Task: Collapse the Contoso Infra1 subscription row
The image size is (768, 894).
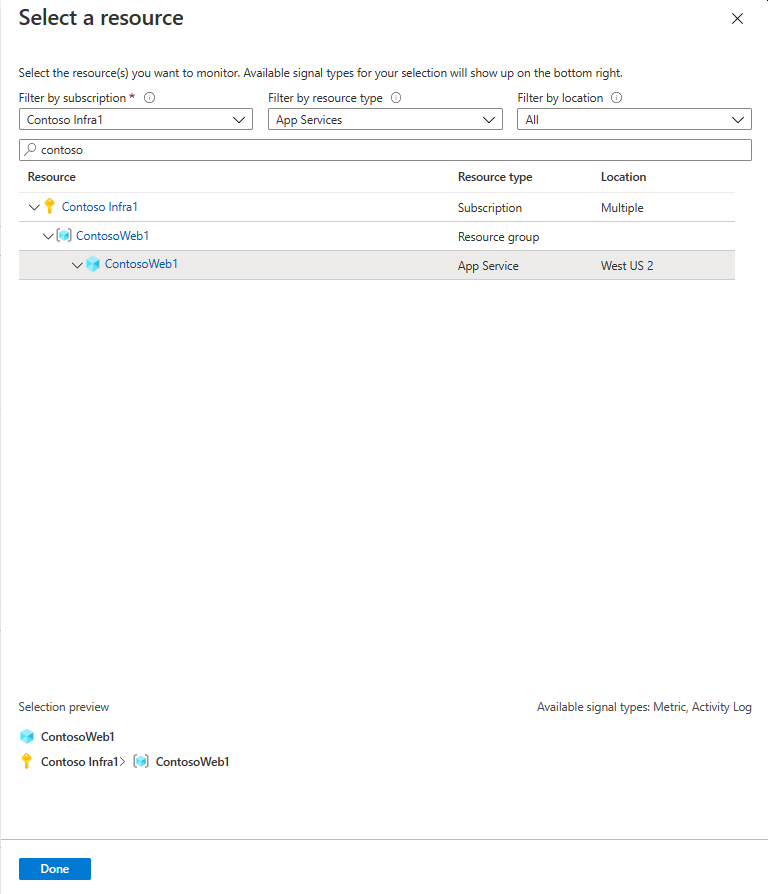Action: pyautogui.click(x=34, y=207)
